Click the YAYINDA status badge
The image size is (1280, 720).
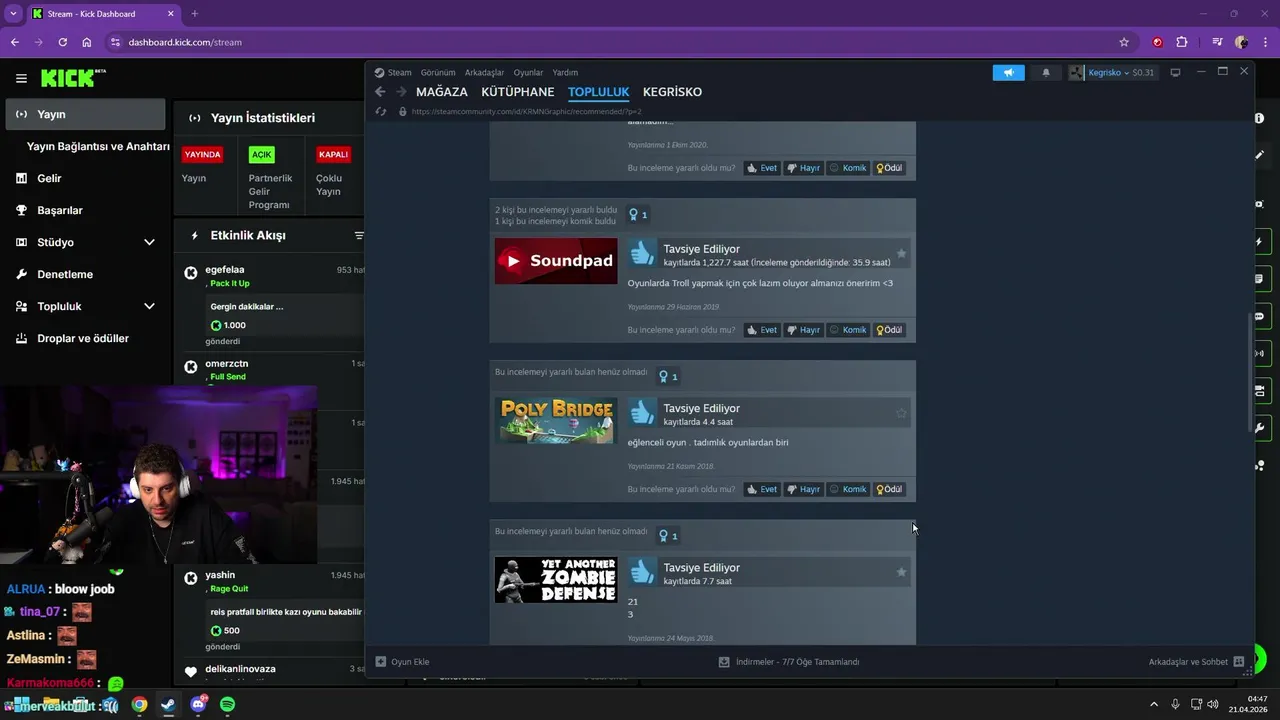click(x=202, y=154)
